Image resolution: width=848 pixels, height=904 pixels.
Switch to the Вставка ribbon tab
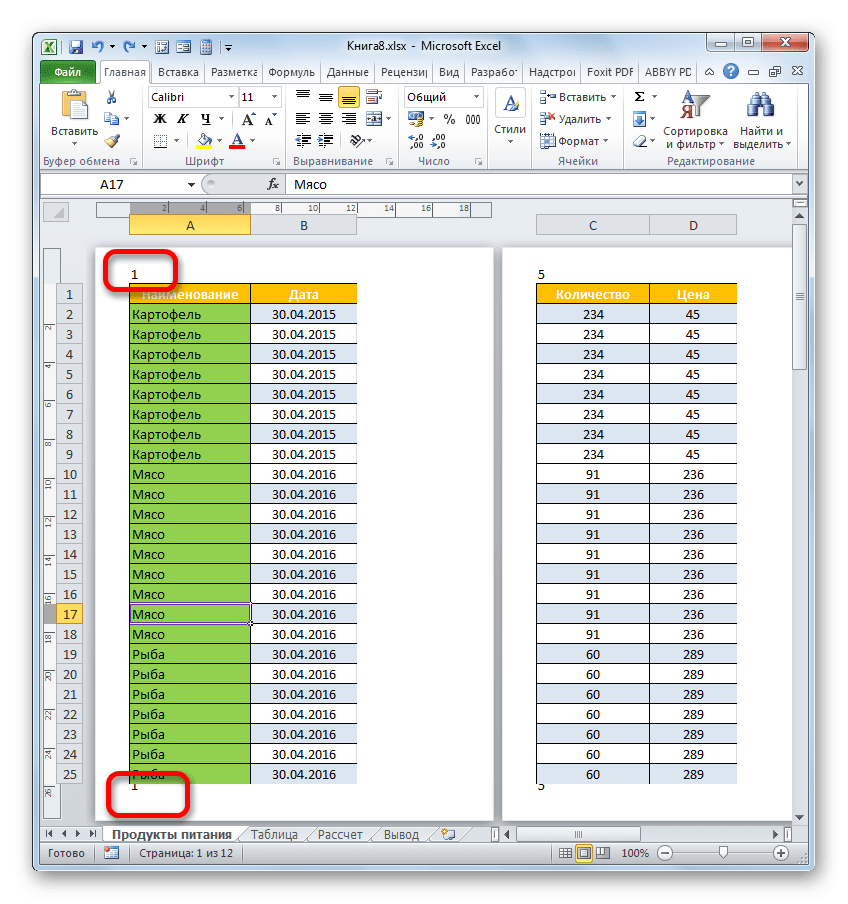178,72
